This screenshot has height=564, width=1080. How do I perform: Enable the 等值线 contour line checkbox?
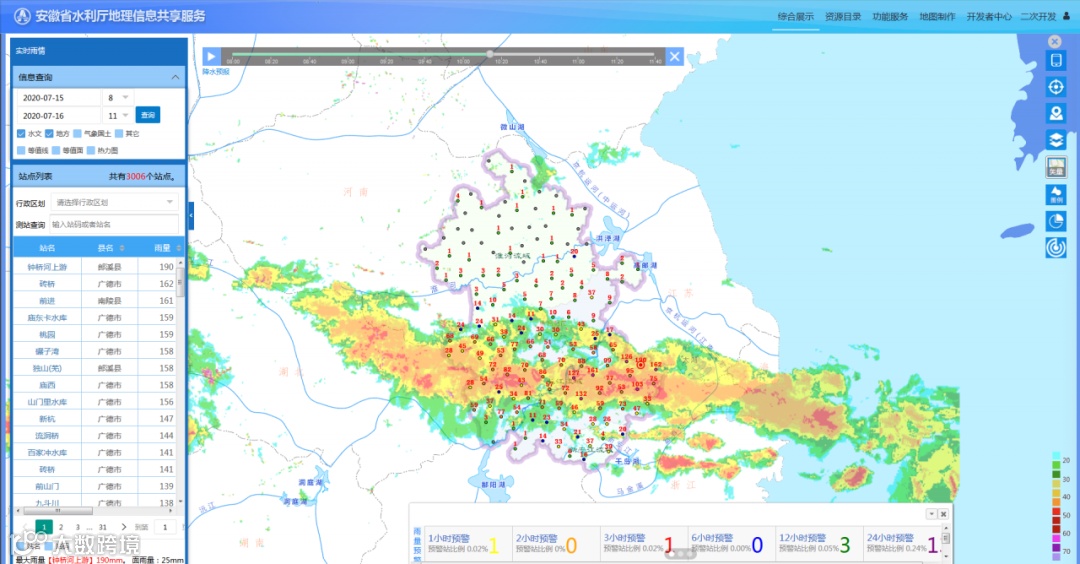pyautogui.click(x=21, y=150)
